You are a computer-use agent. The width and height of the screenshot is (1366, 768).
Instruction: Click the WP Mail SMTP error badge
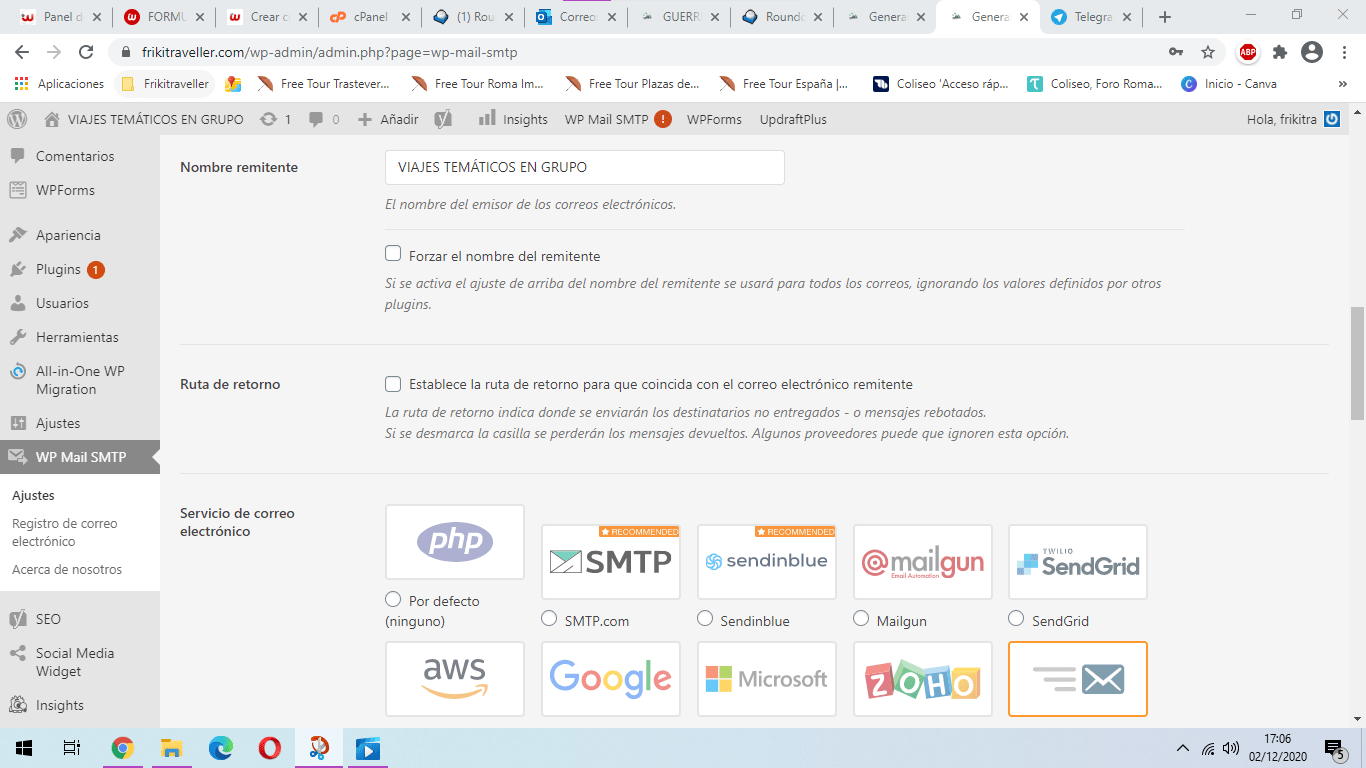click(663, 119)
